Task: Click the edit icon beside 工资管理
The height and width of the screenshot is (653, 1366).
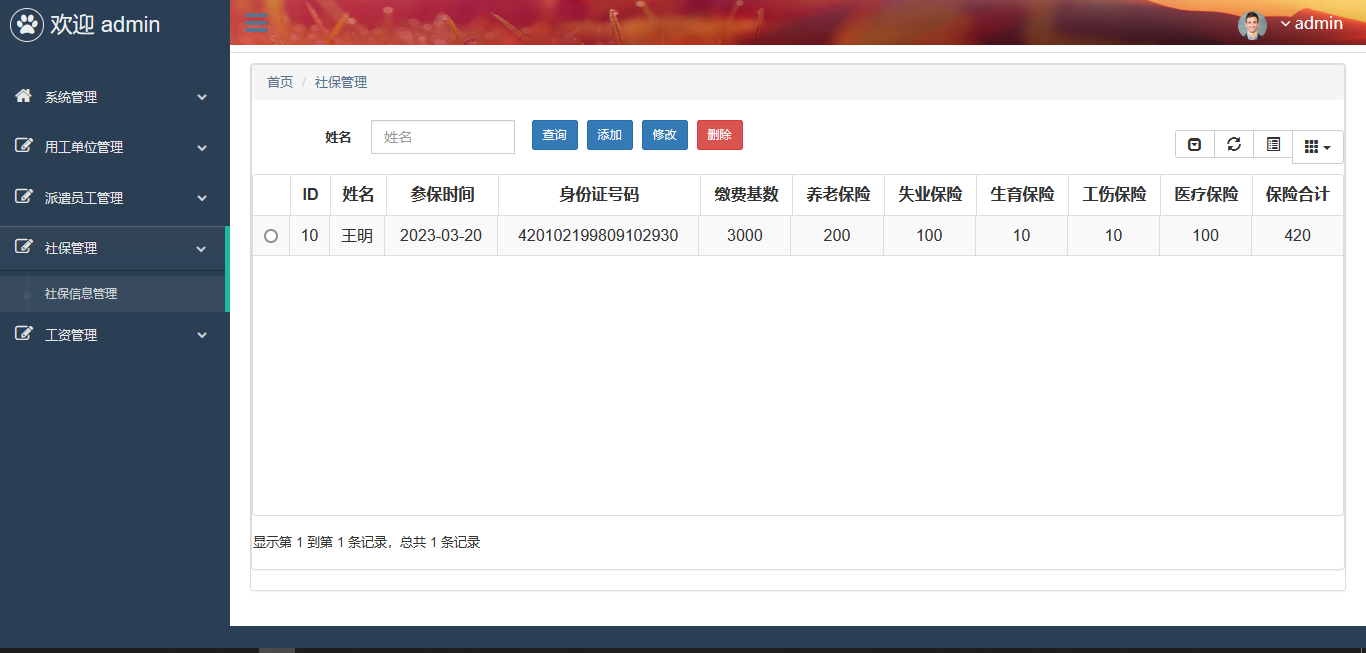Action: 23,334
